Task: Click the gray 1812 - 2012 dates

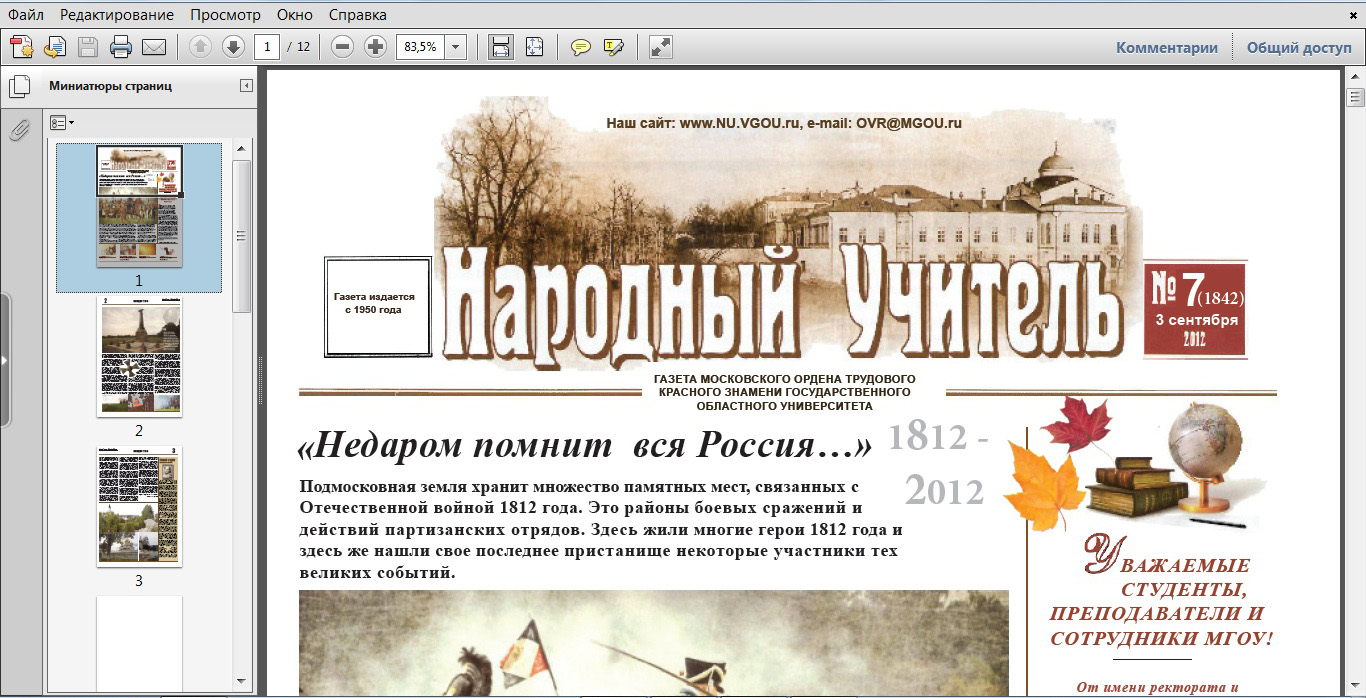Action: point(937,464)
